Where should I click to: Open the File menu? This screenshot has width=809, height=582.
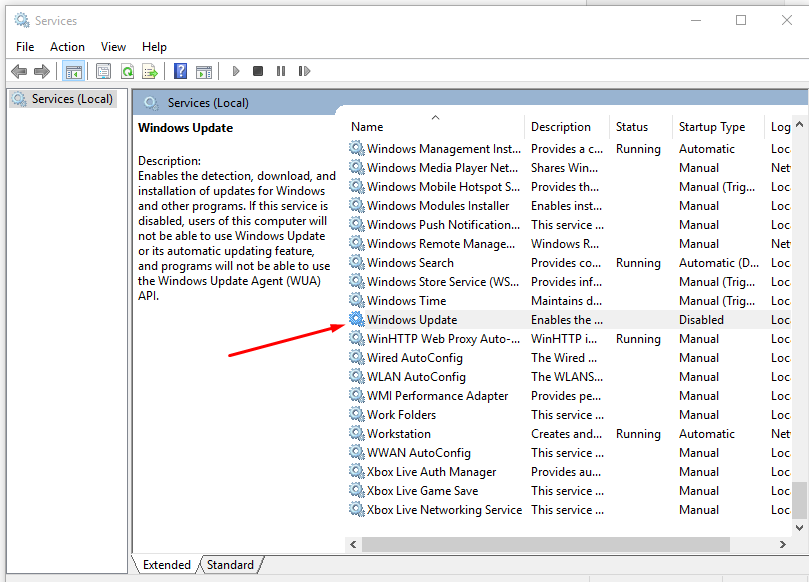(x=25, y=47)
